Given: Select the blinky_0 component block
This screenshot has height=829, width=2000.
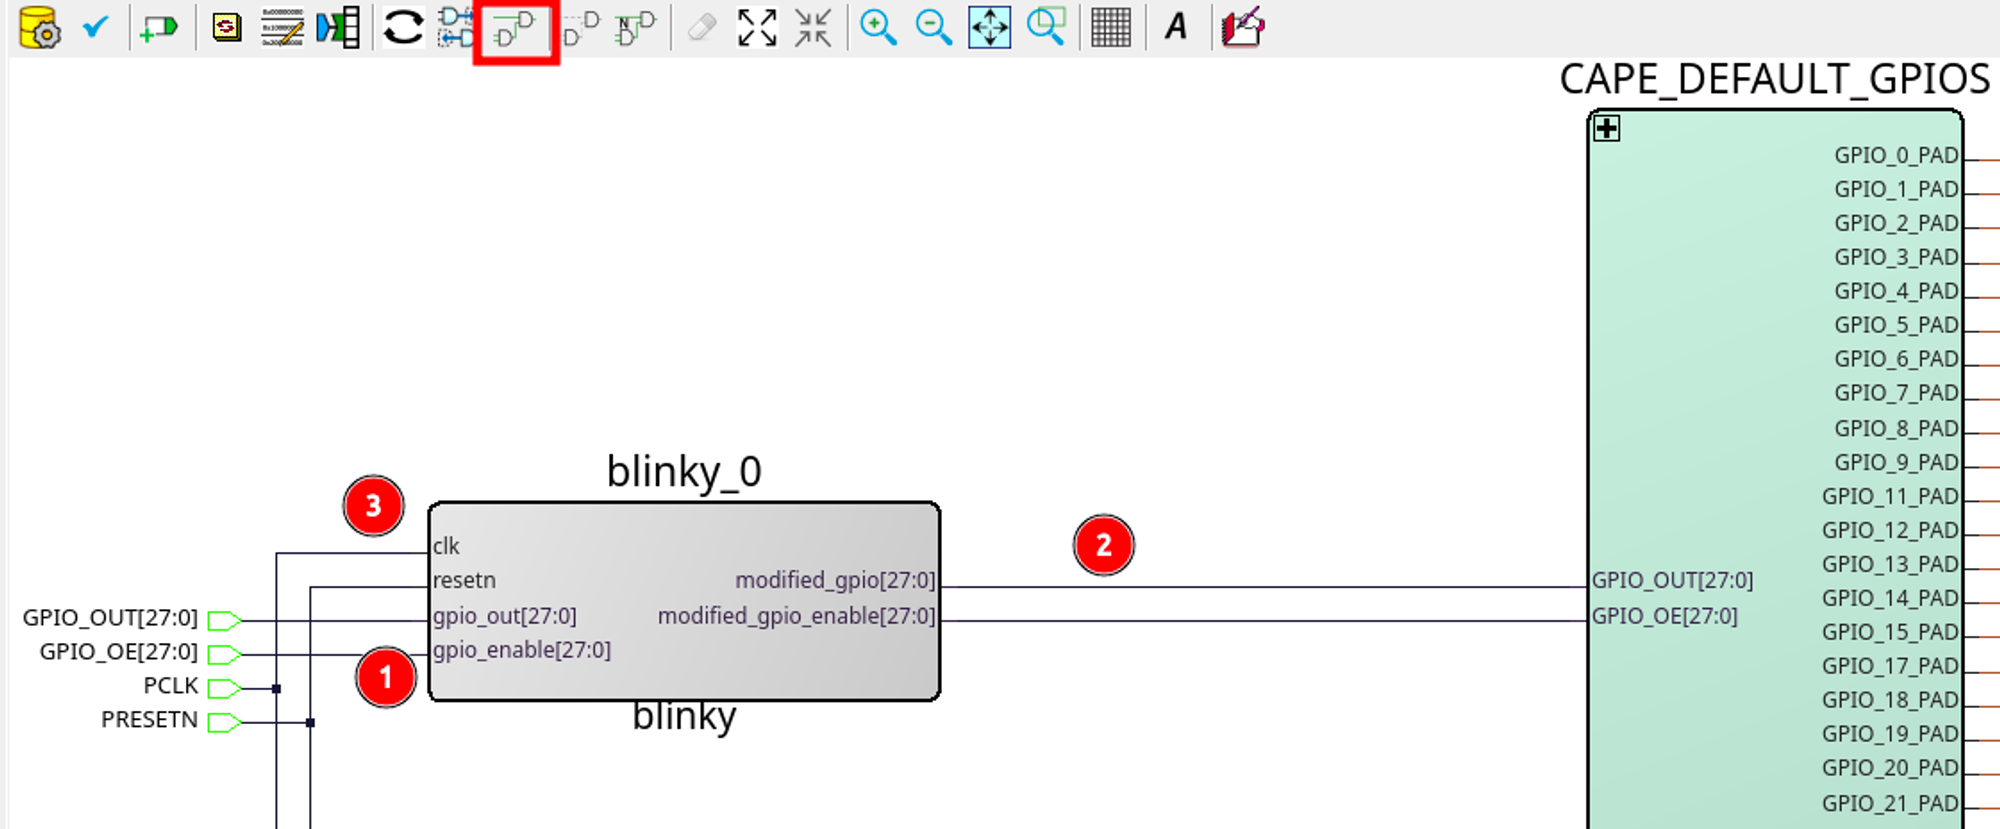Looking at the screenshot, I should point(684,670).
